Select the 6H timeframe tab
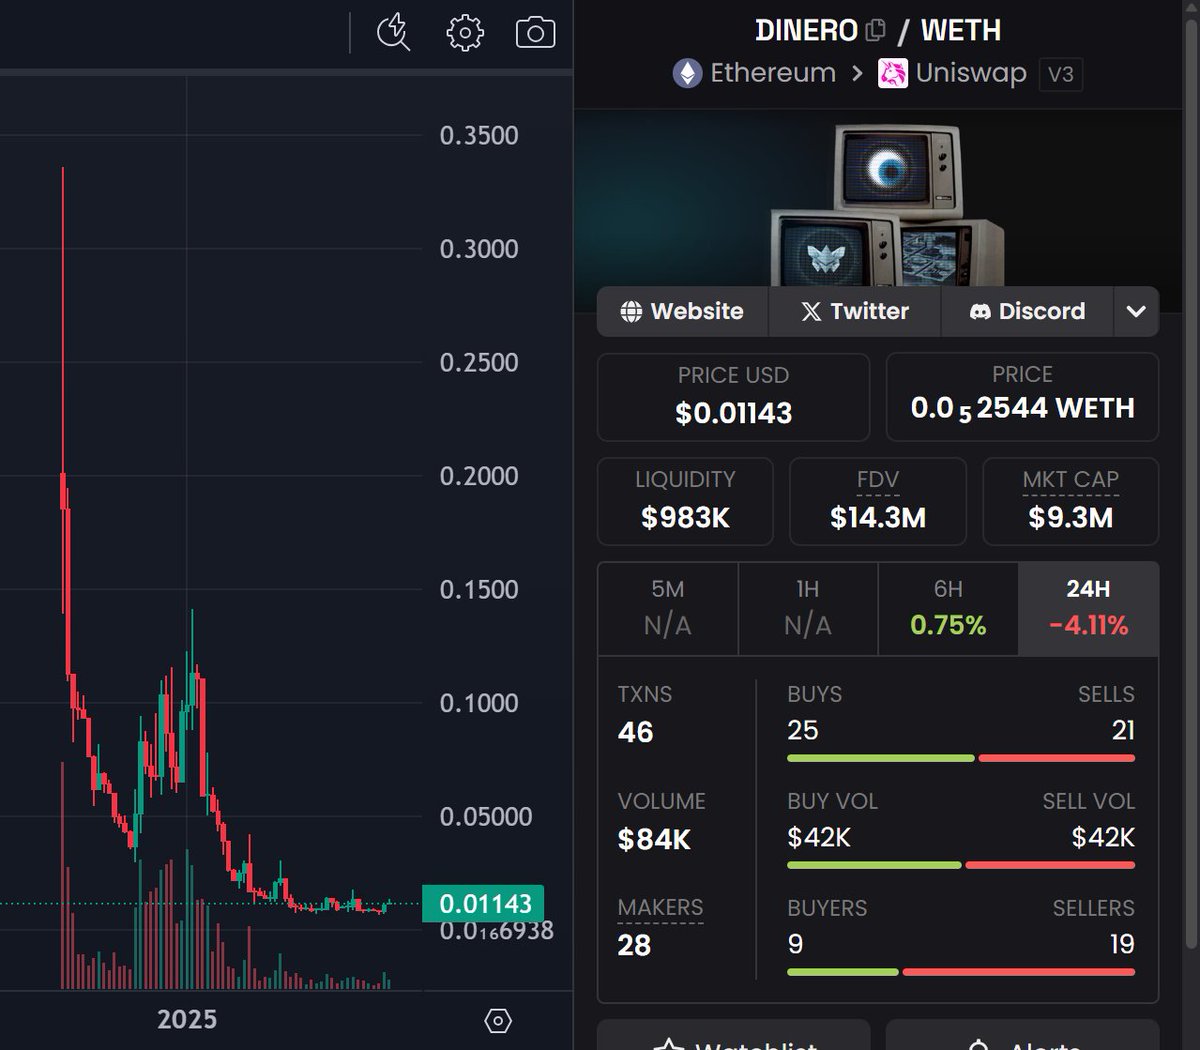Viewport: 1200px width, 1050px height. pos(948,608)
